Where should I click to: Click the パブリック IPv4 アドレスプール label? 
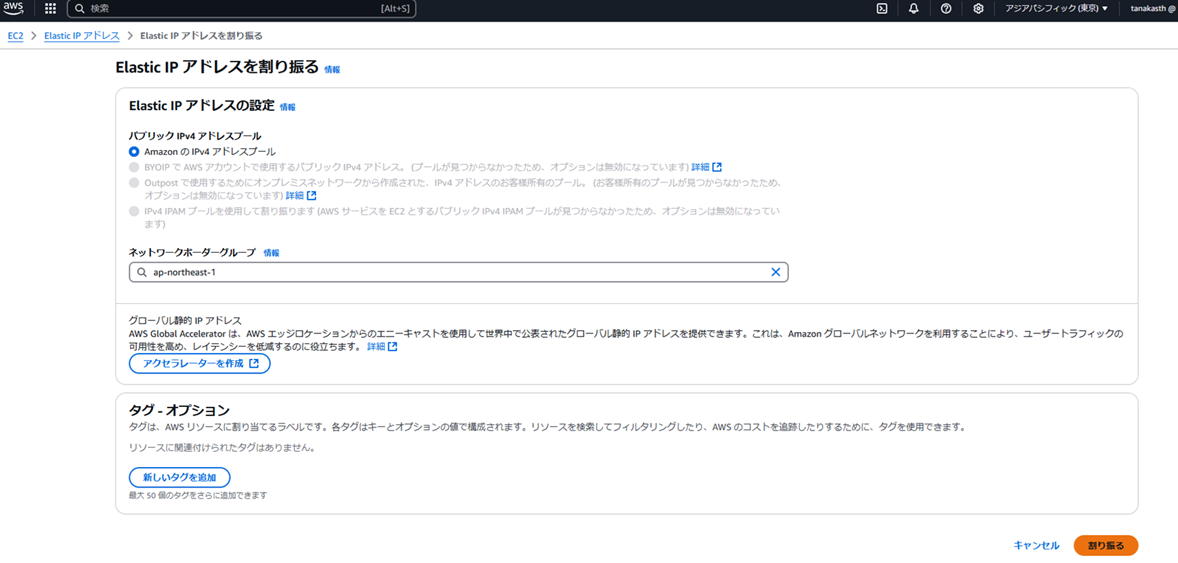pos(195,136)
